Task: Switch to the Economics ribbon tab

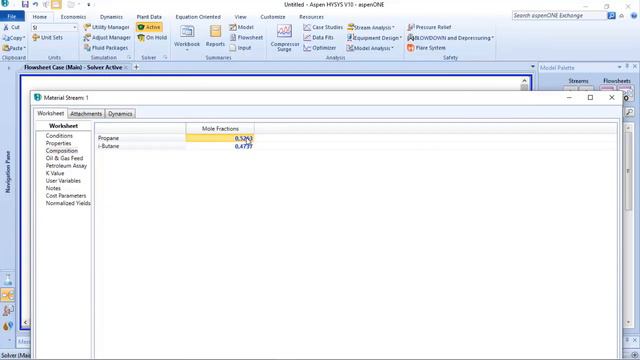Action: click(73, 17)
